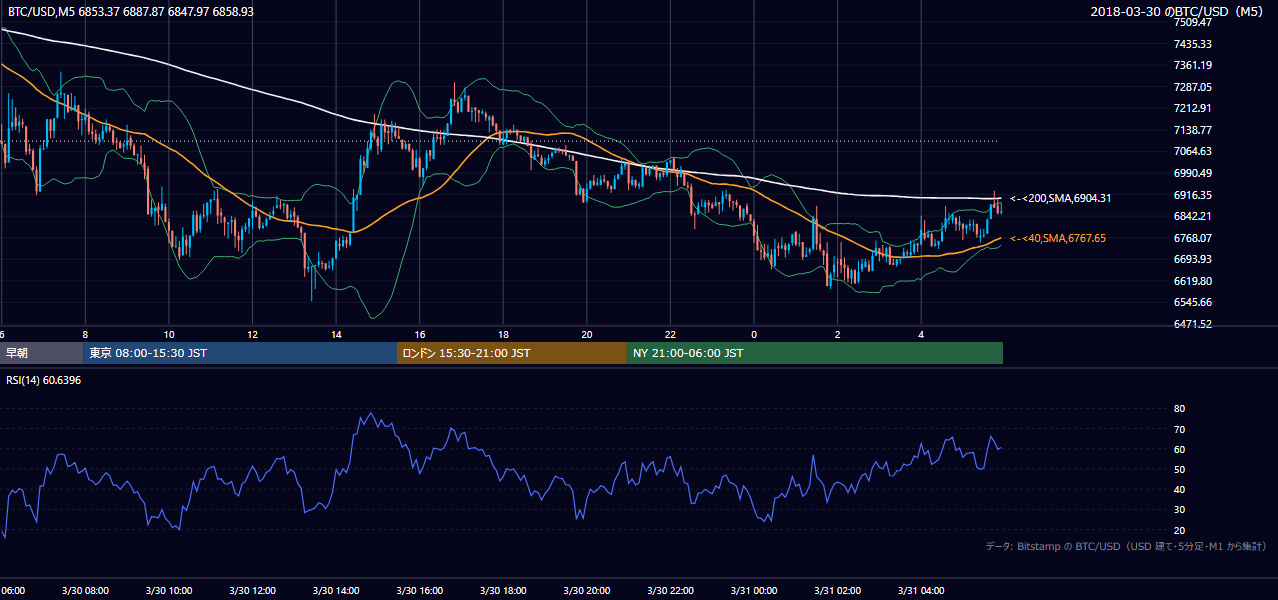Select the 200 SMA label showing 6904.31
The width and height of the screenshot is (1278, 600).
tap(1060, 198)
